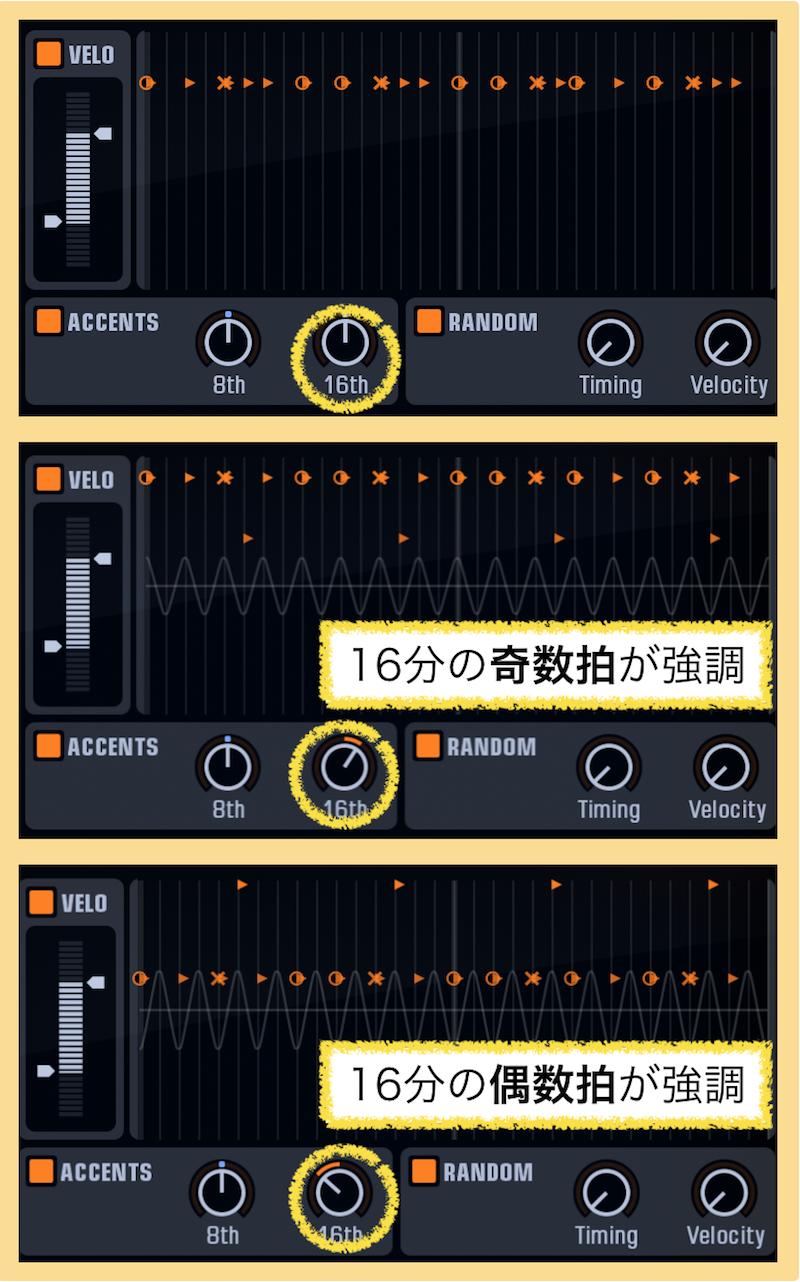Click the first accented arrow marker in the middle panel's lower row
Screen dimensions: 800x1282
click(248, 538)
